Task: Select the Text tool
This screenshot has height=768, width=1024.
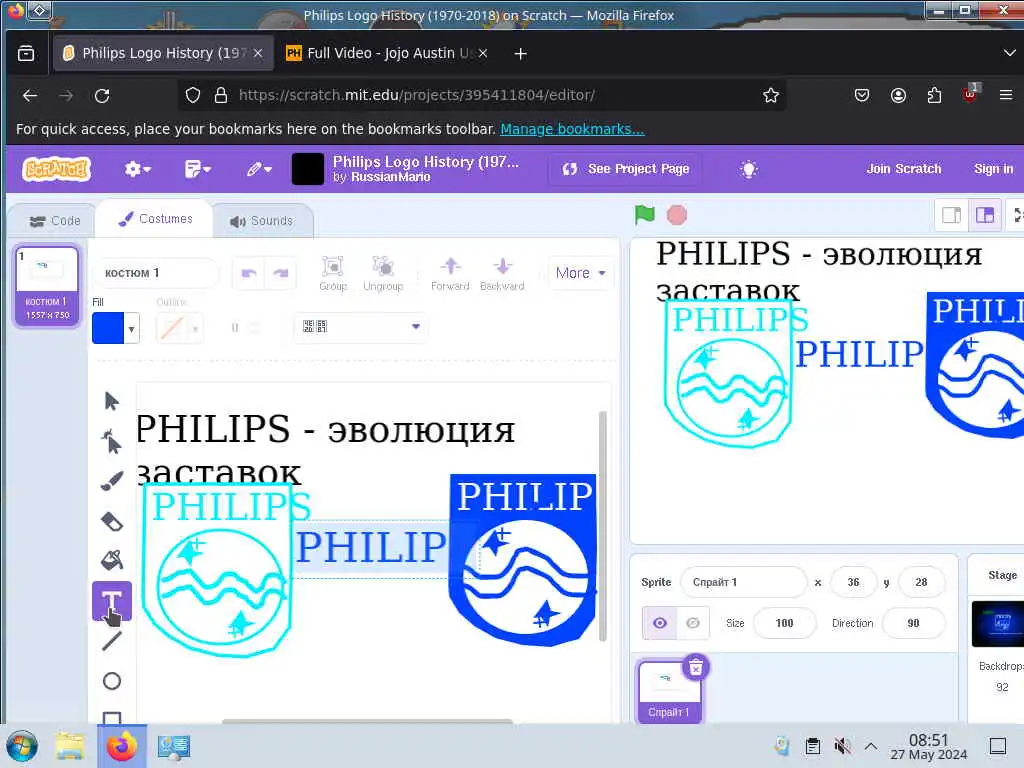Action: (112, 600)
